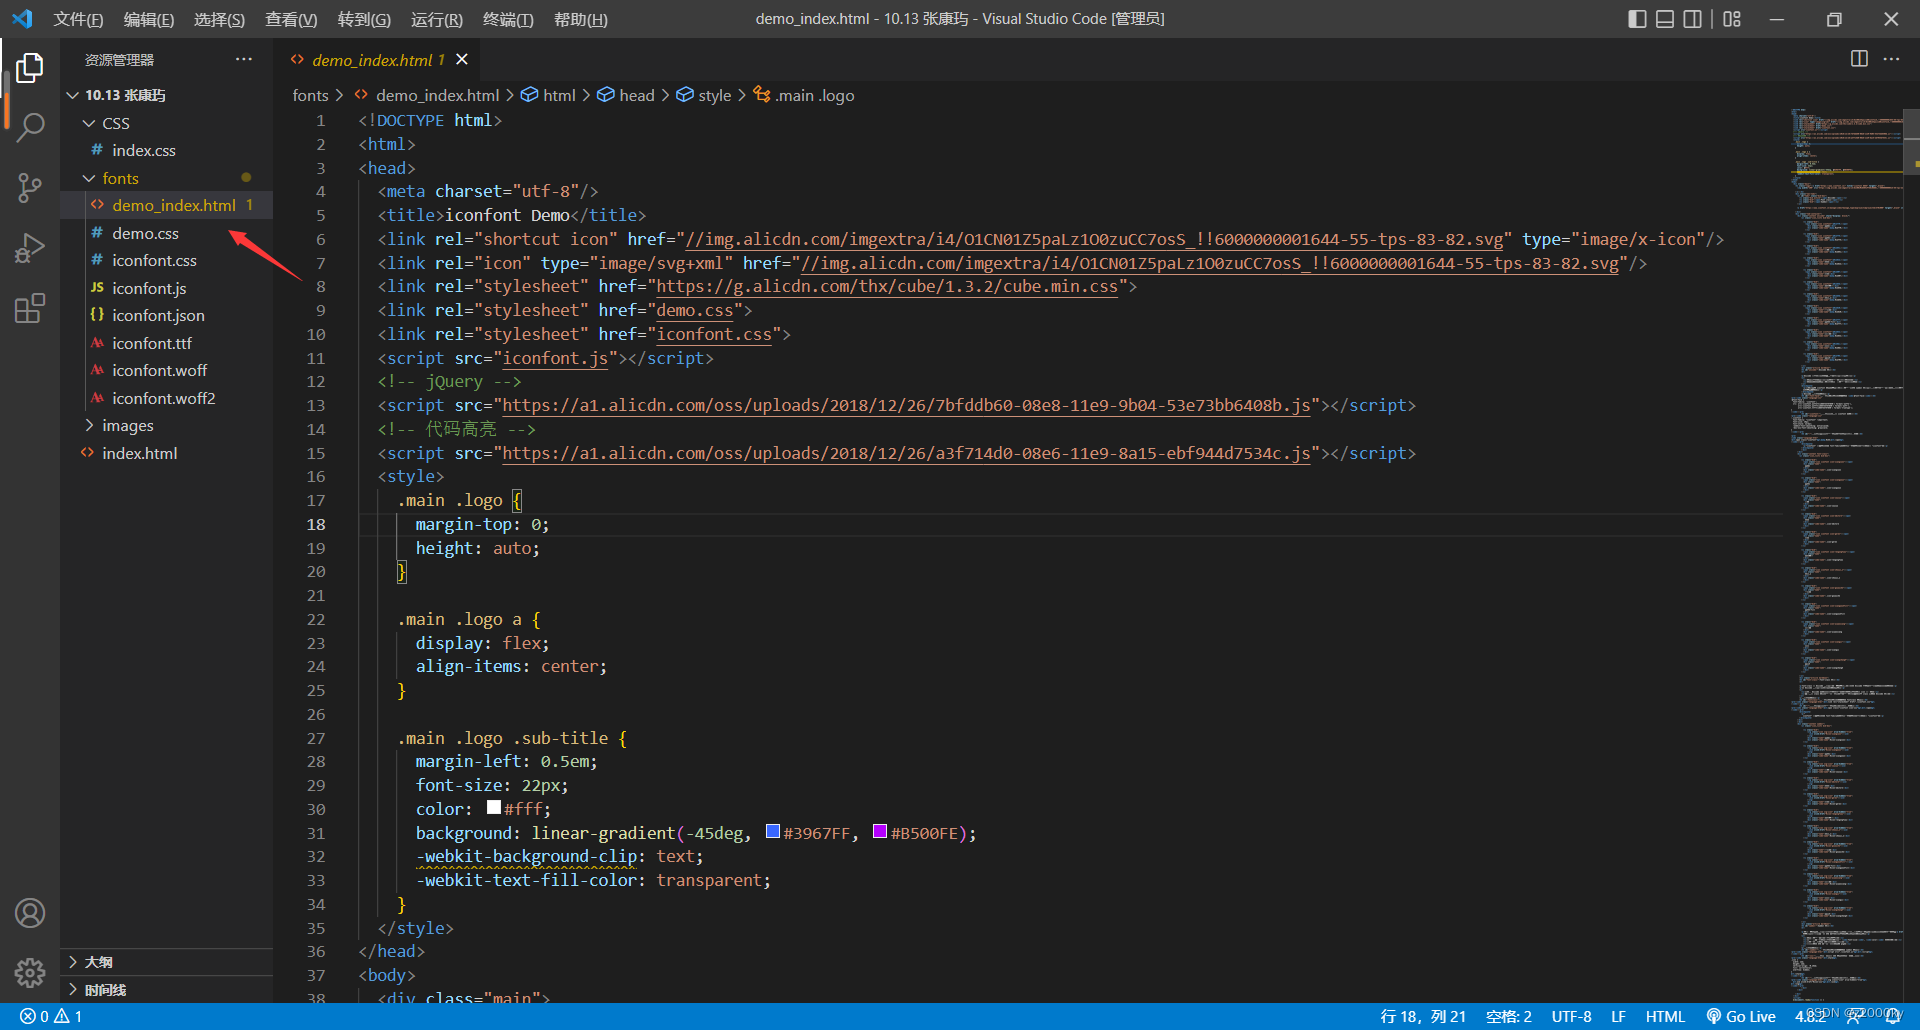This screenshot has height=1030, width=1920.
Task: Open iconfont.js in the explorer
Action: click(166, 288)
